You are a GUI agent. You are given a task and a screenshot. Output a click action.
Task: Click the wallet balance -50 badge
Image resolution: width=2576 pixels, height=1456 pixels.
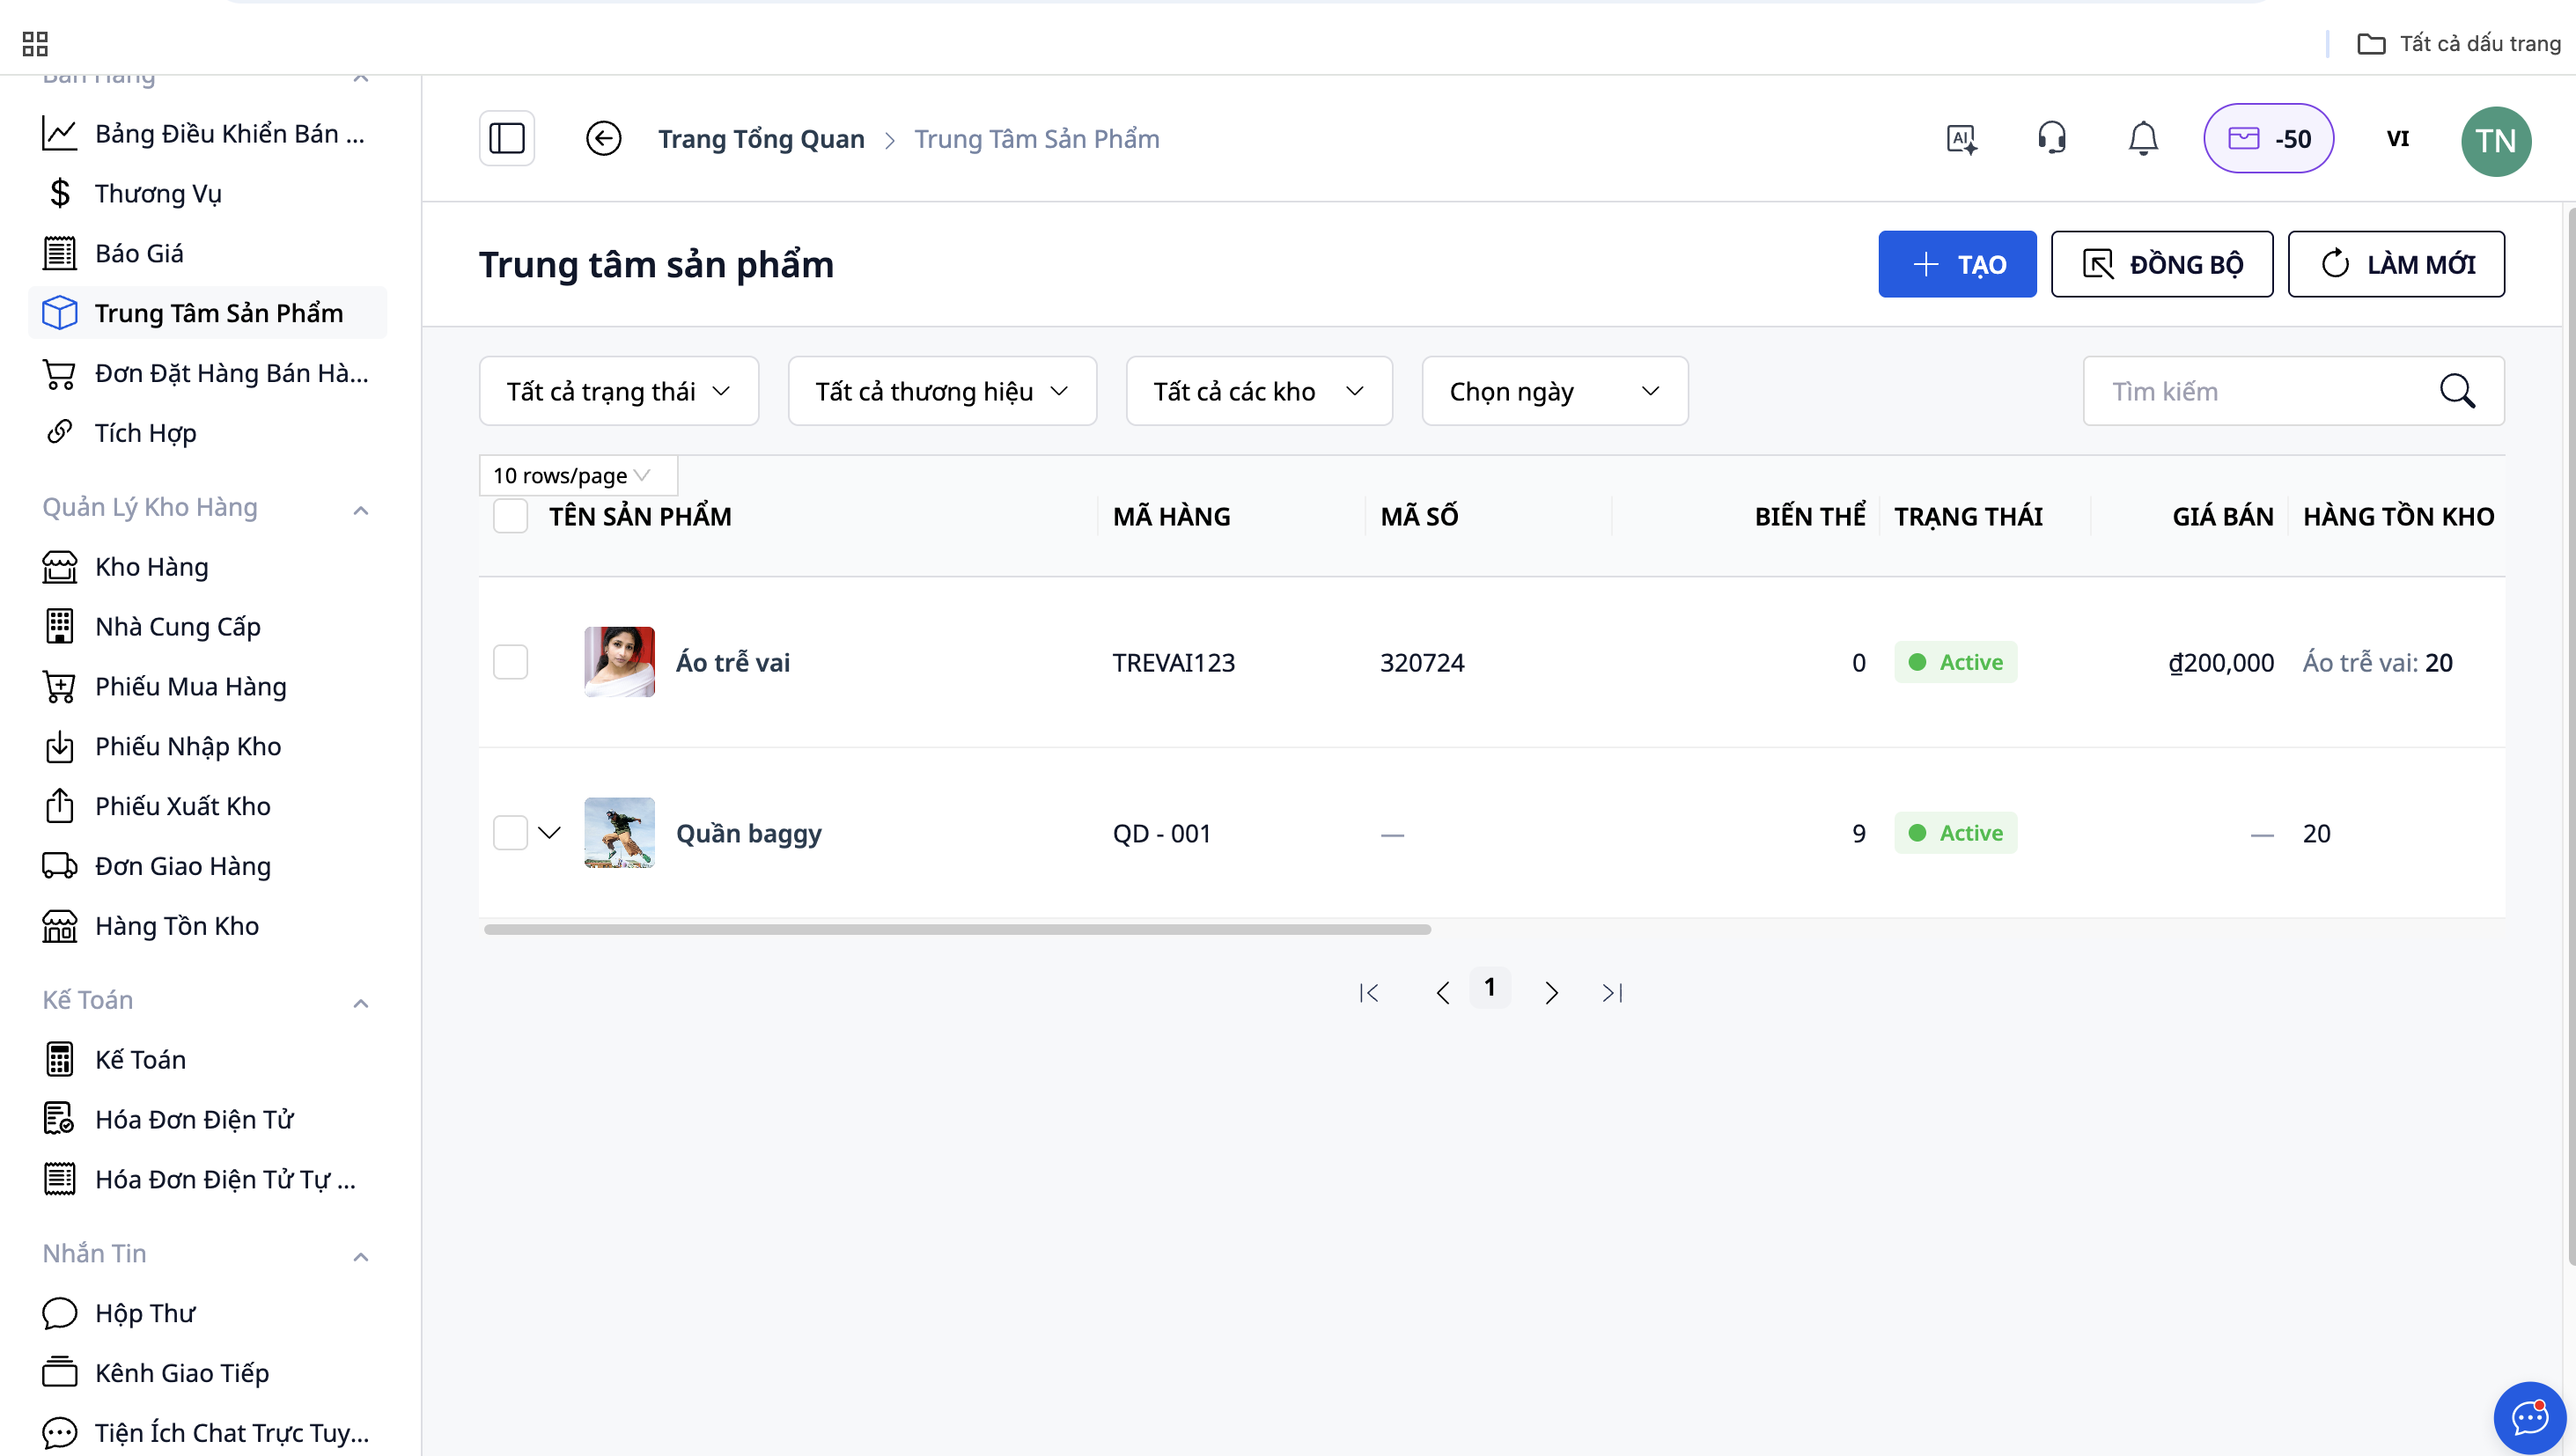2268,138
